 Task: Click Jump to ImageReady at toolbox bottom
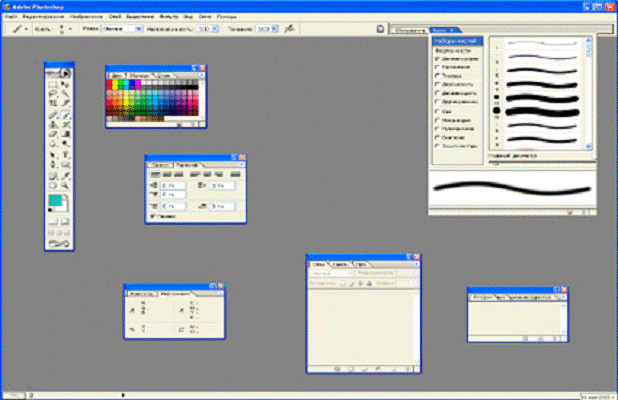[59, 244]
